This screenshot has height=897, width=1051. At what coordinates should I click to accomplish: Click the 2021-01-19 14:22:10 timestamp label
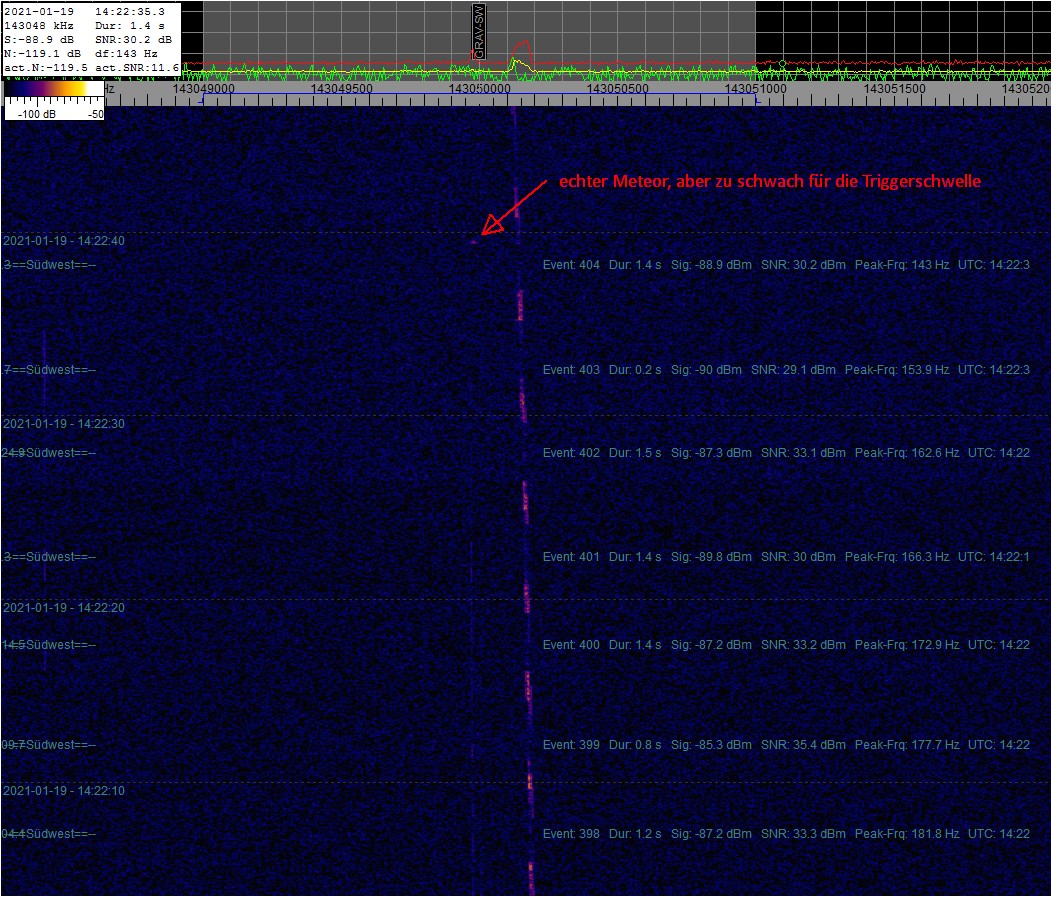click(64, 790)
